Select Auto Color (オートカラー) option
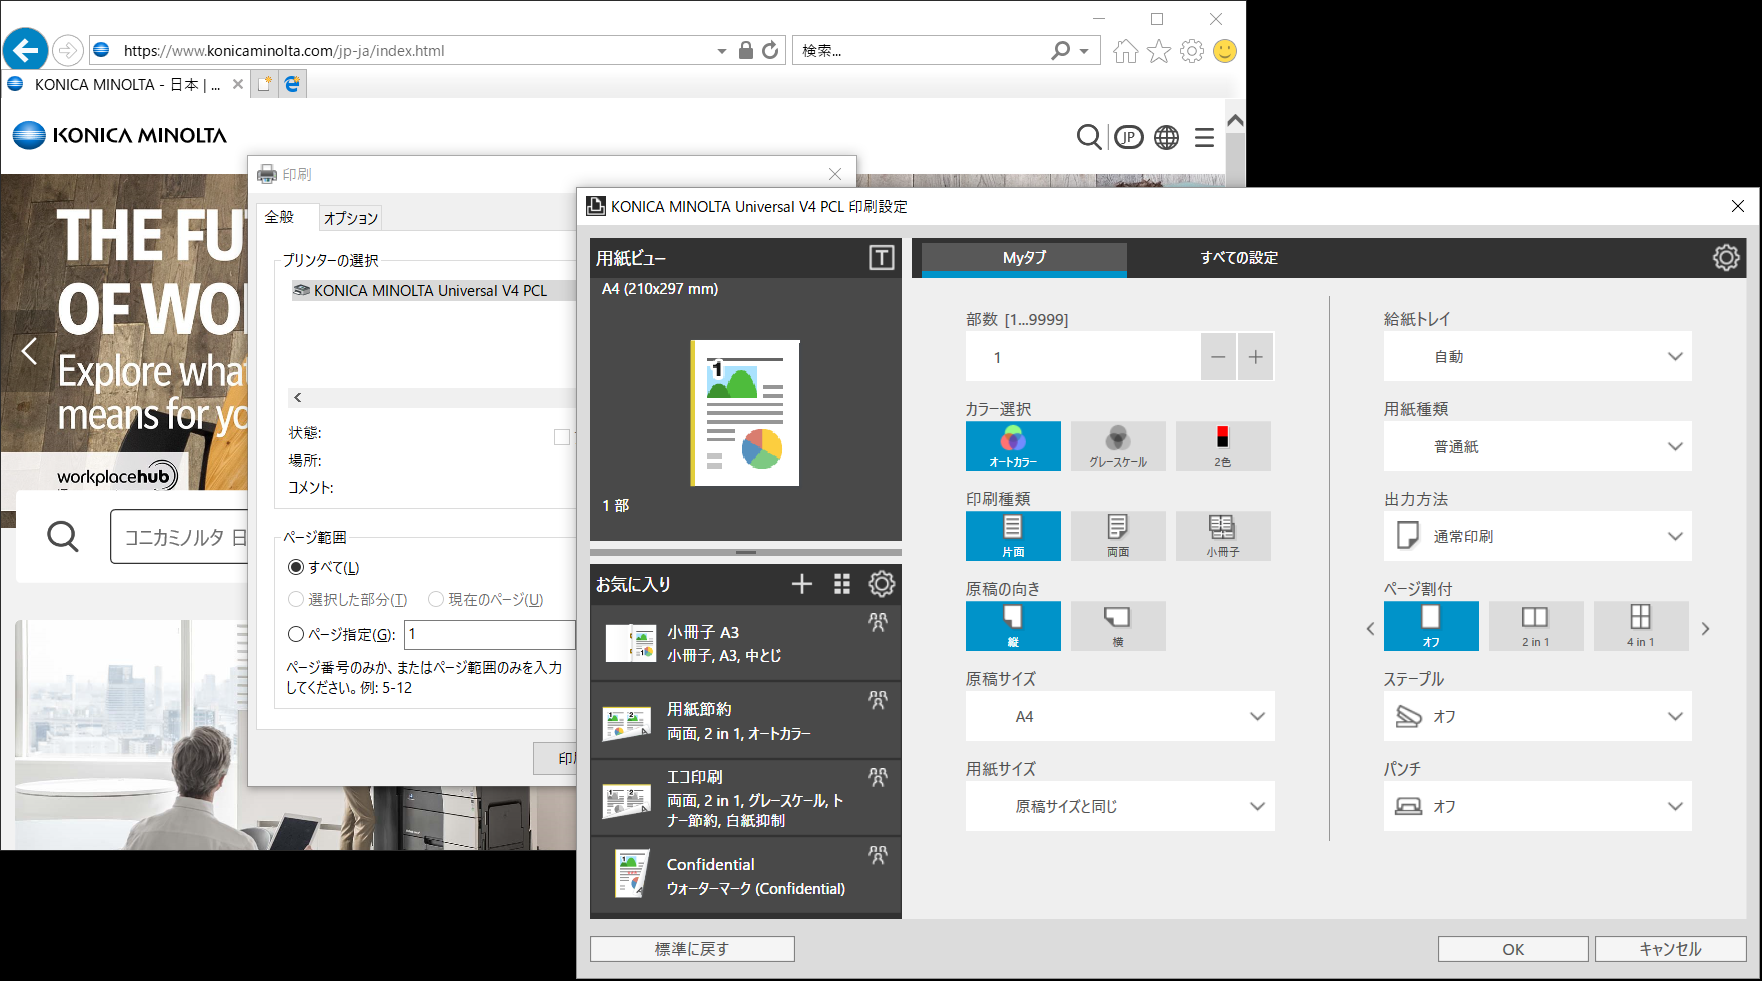 [1013, 446]
